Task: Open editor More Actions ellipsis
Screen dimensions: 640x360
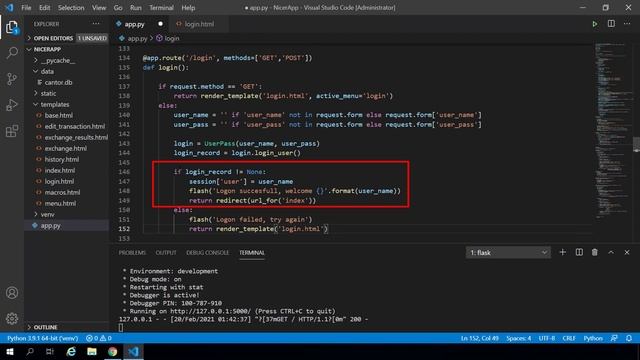Action: click(x=627, y=24)
